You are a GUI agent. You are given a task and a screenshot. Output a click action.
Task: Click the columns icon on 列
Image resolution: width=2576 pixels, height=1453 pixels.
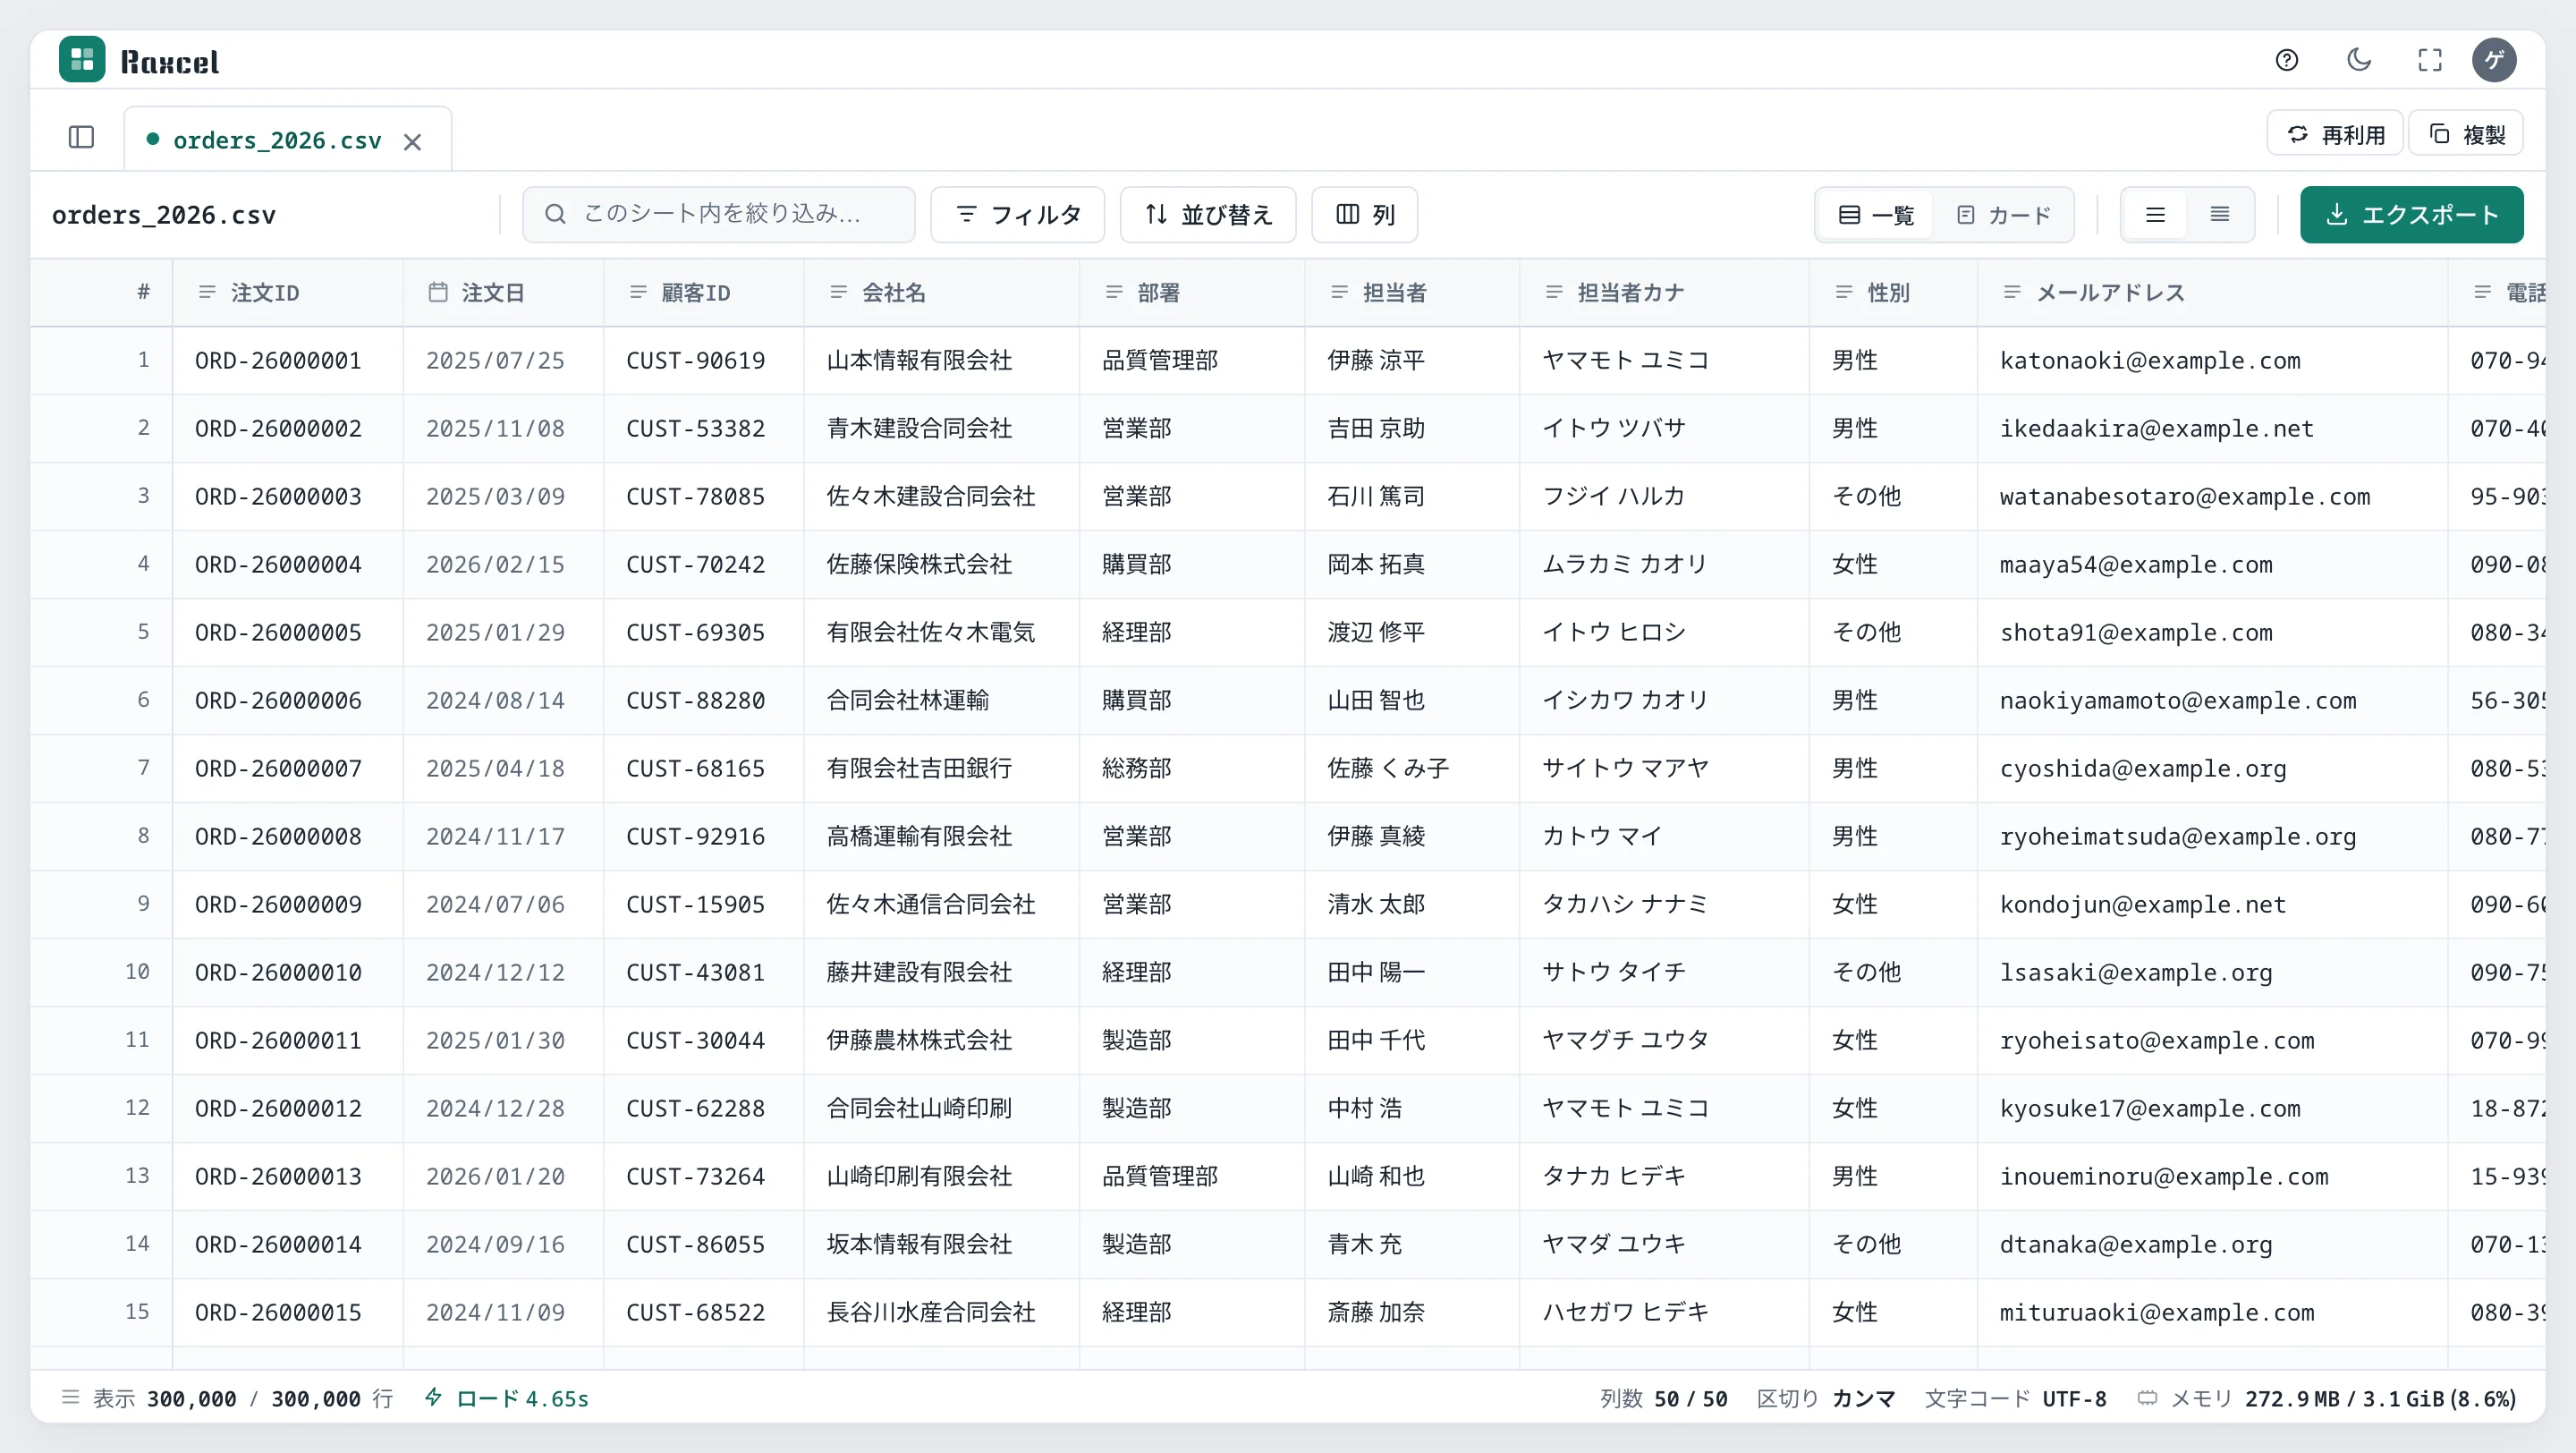(x=1348, y=214)
